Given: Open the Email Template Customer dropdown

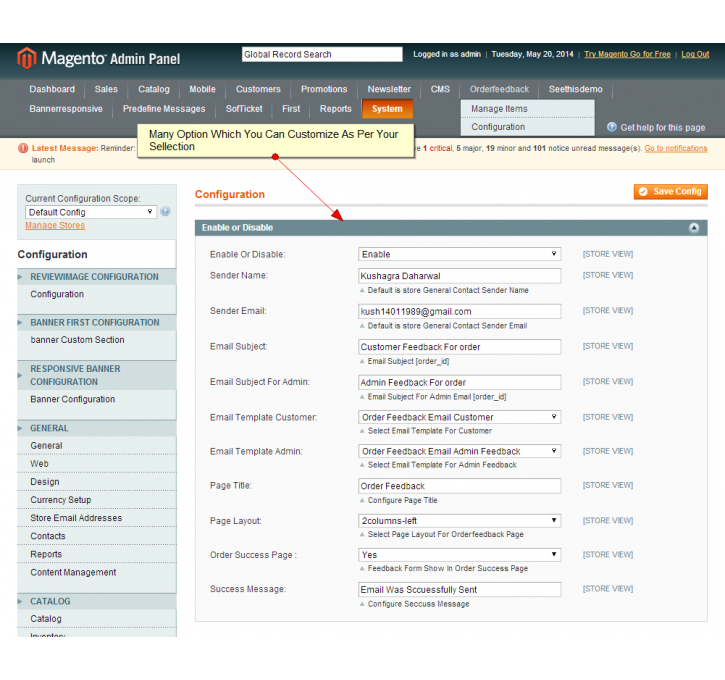Looking at the screenshot, I should point(460,417).
